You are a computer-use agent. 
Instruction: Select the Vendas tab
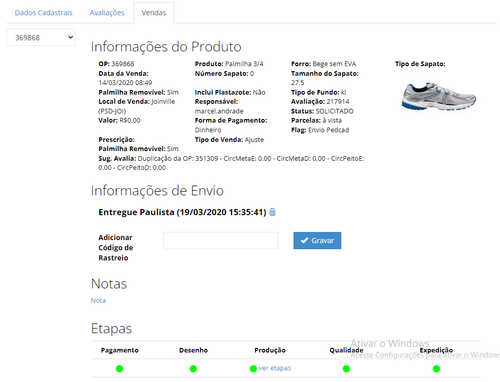(x=154, y=13)
